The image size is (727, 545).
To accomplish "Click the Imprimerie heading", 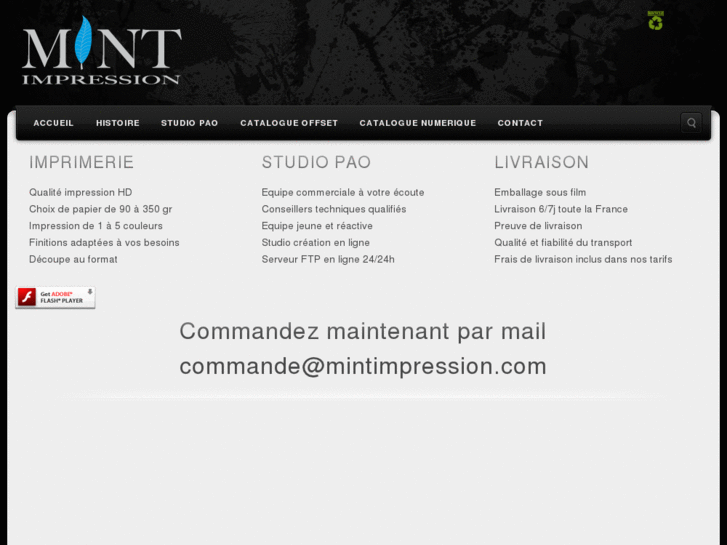I will click(x=82, y=162).
